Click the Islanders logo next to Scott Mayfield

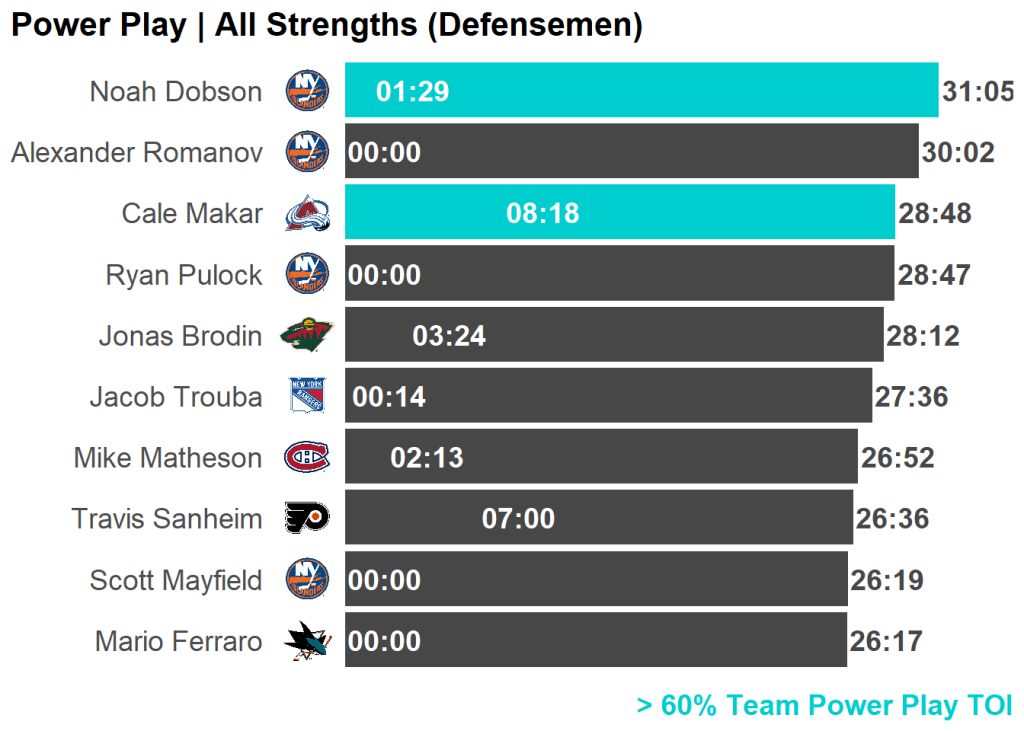[x=307, y=580]
